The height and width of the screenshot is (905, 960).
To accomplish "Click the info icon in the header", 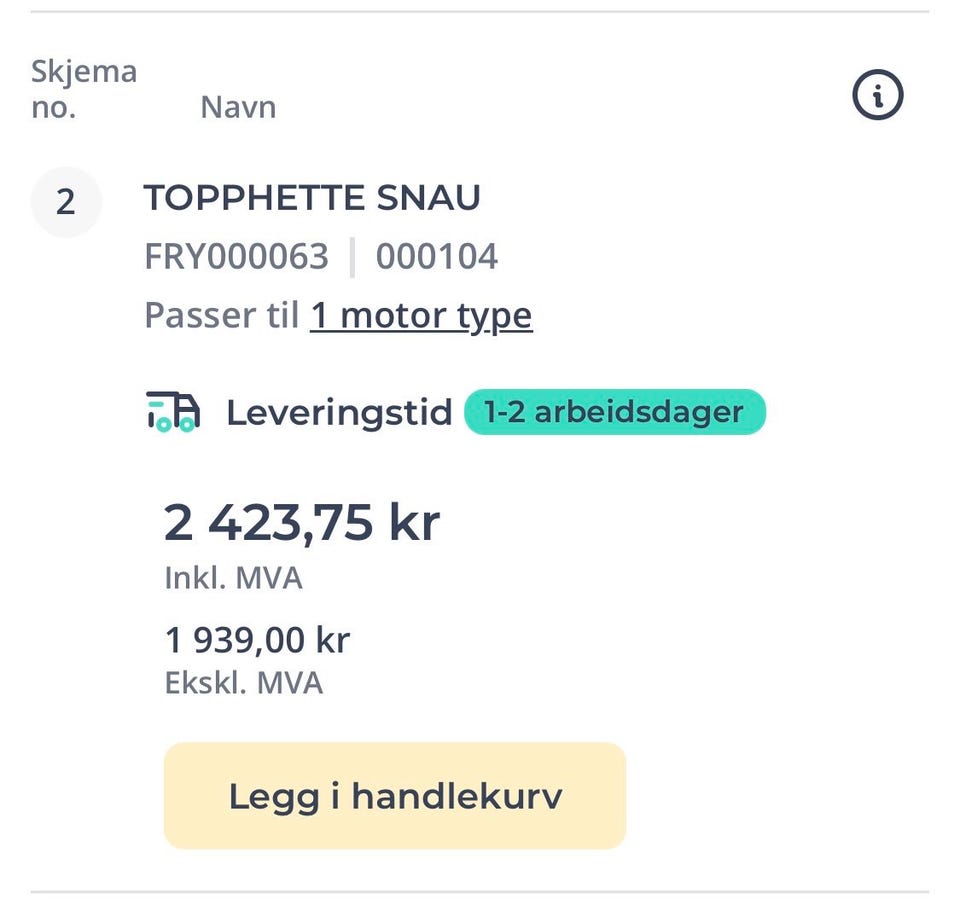I will (877, 96).
